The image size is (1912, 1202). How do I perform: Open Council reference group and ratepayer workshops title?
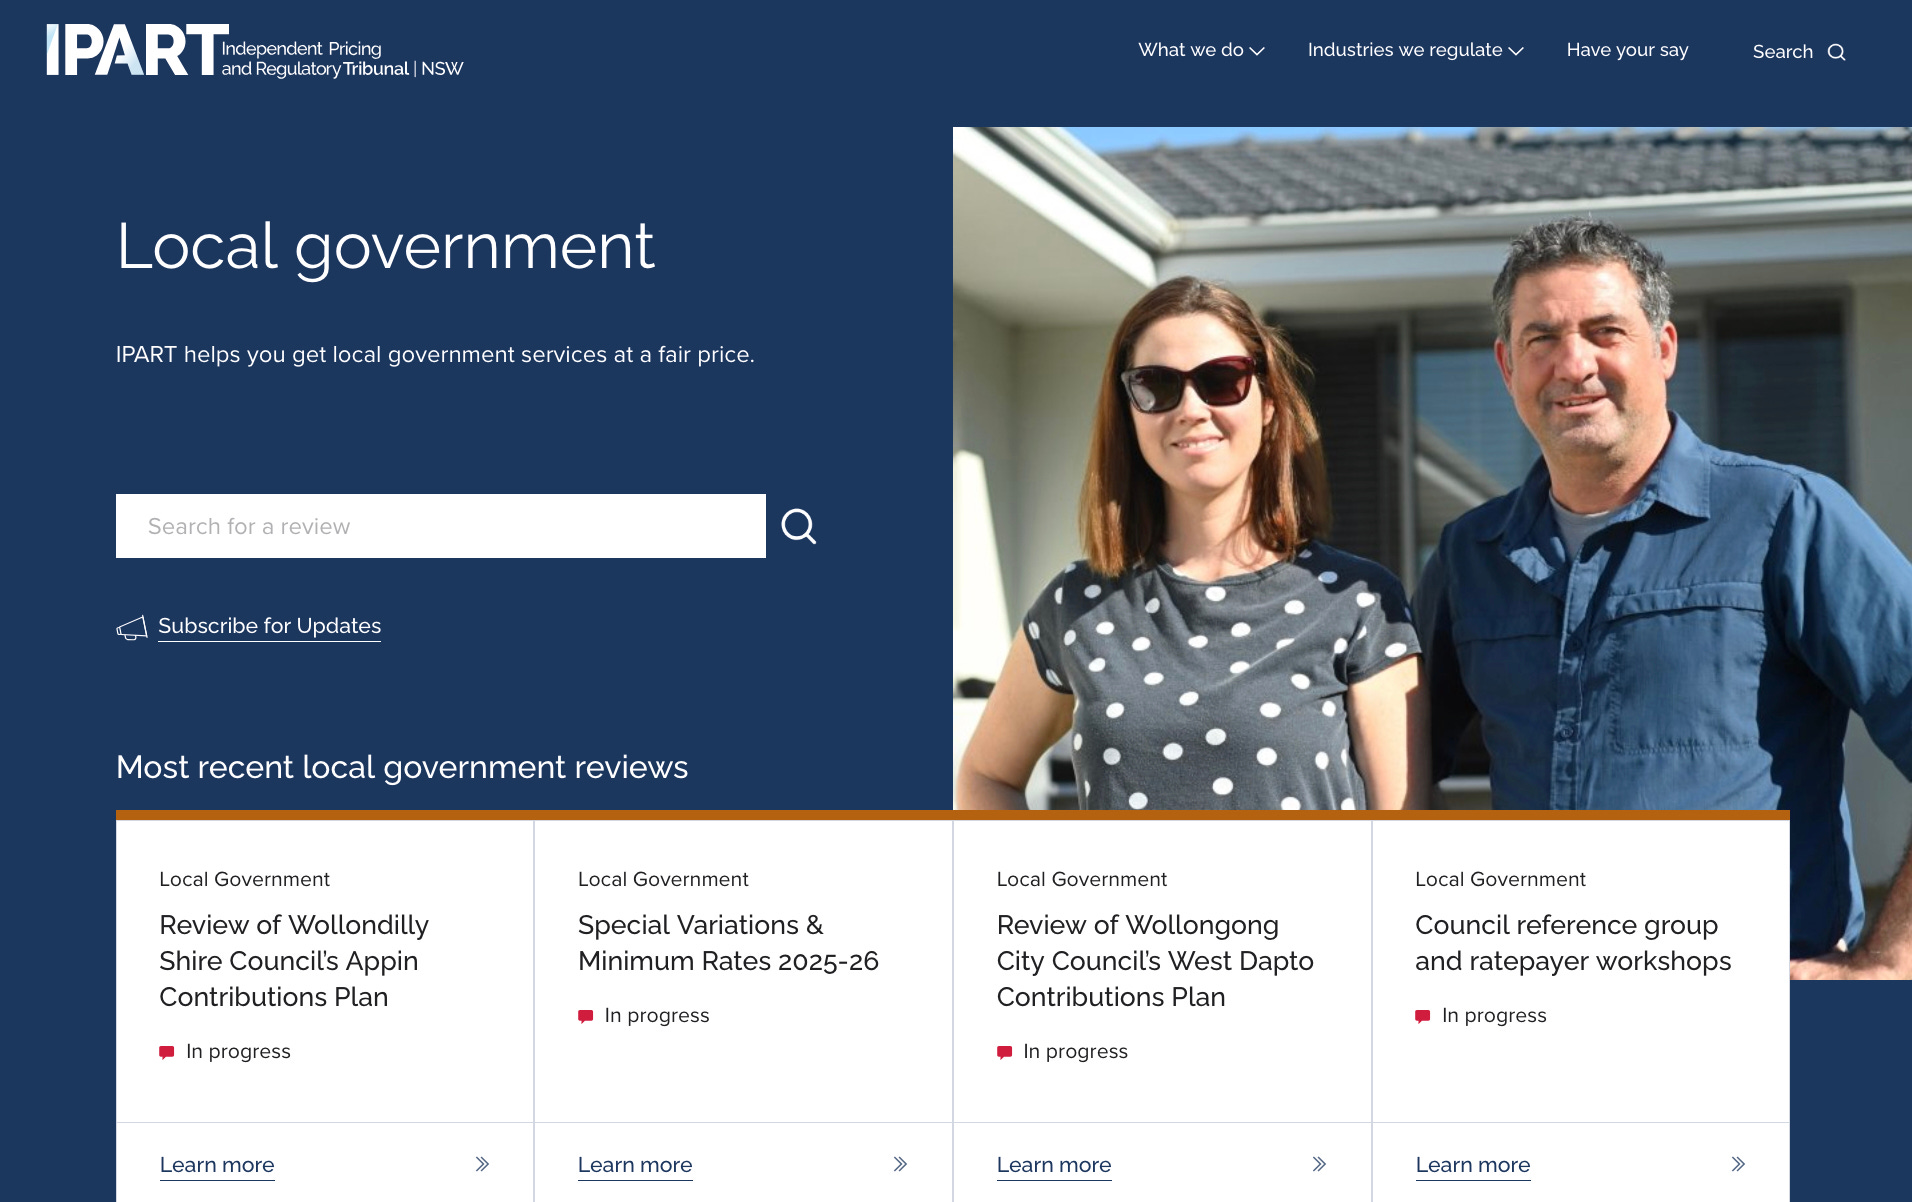pos(1573,943)
